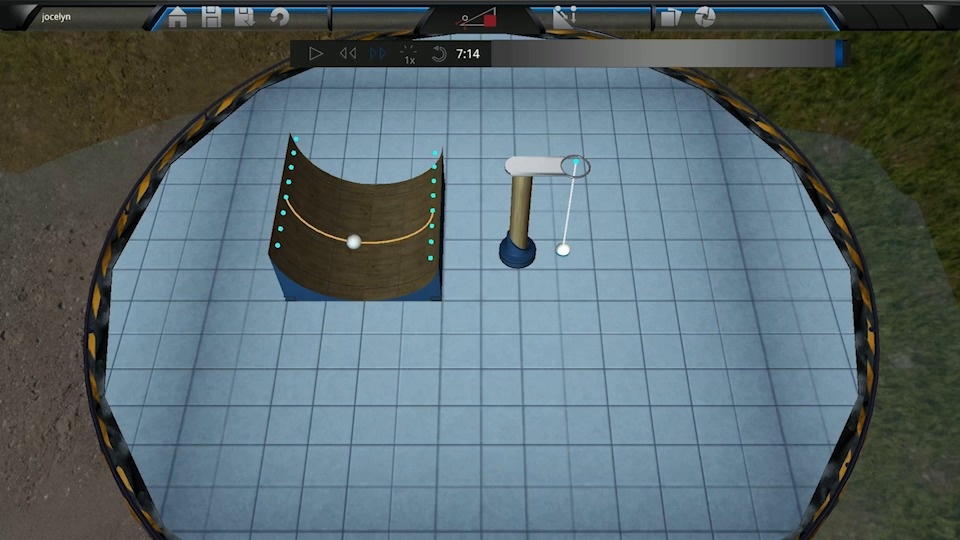This screenshot has width=960, height=540.
Task: Play the simulation
Action: tap(315, 54)
